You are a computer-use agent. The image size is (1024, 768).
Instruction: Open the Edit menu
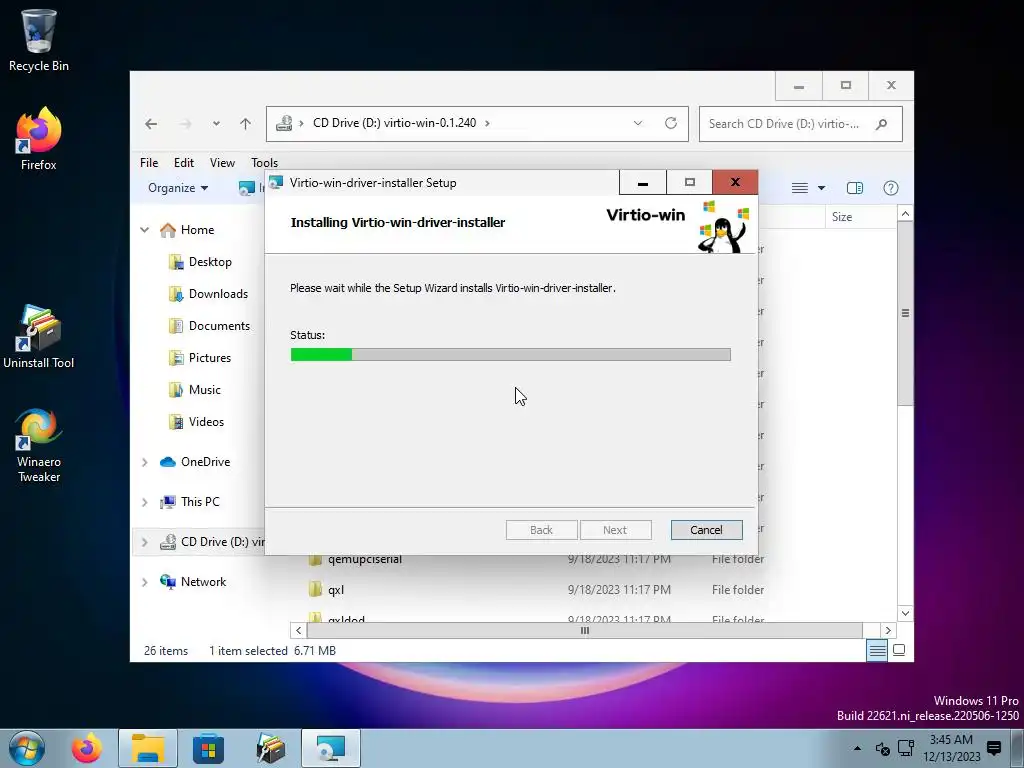tap(184, 163)
